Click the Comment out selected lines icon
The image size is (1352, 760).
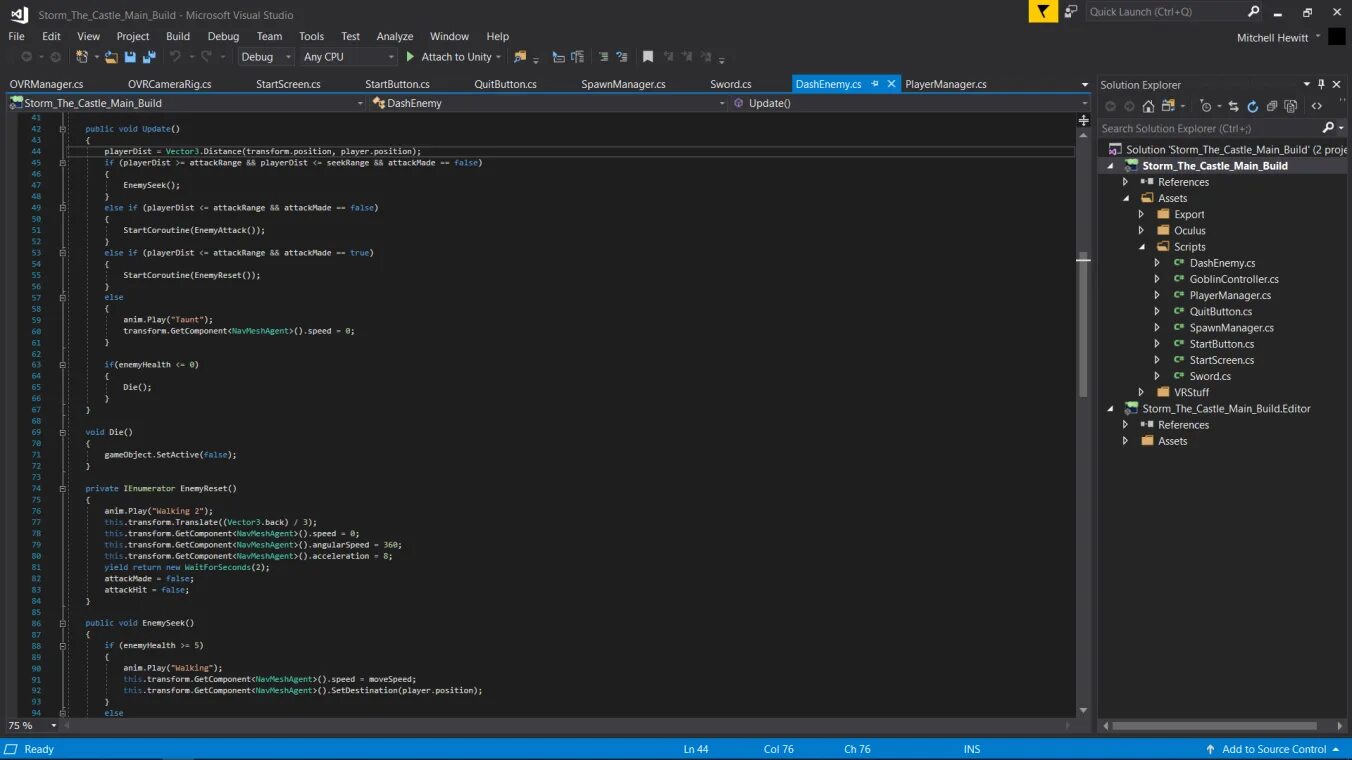click(603, 57)
